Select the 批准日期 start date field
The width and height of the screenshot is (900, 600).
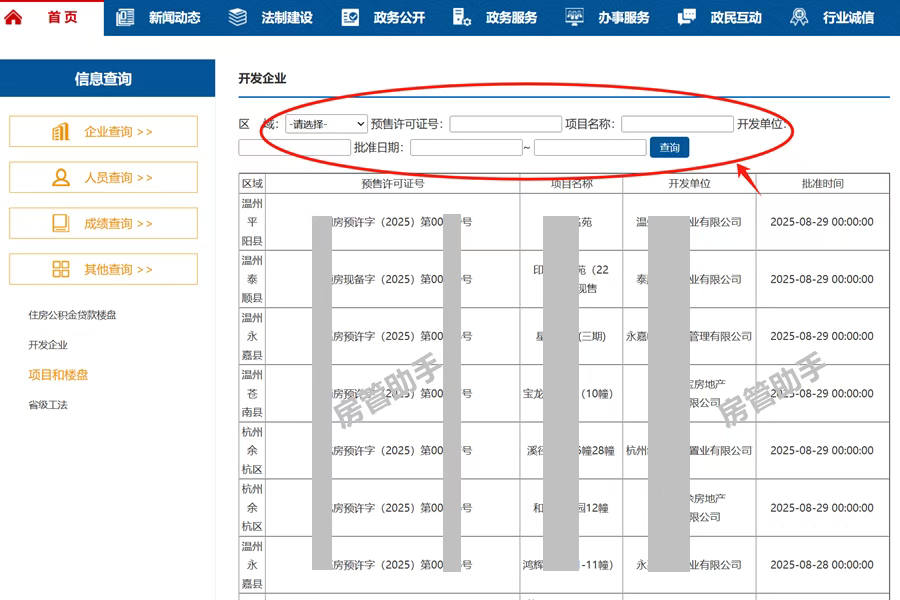click(466, 148)
